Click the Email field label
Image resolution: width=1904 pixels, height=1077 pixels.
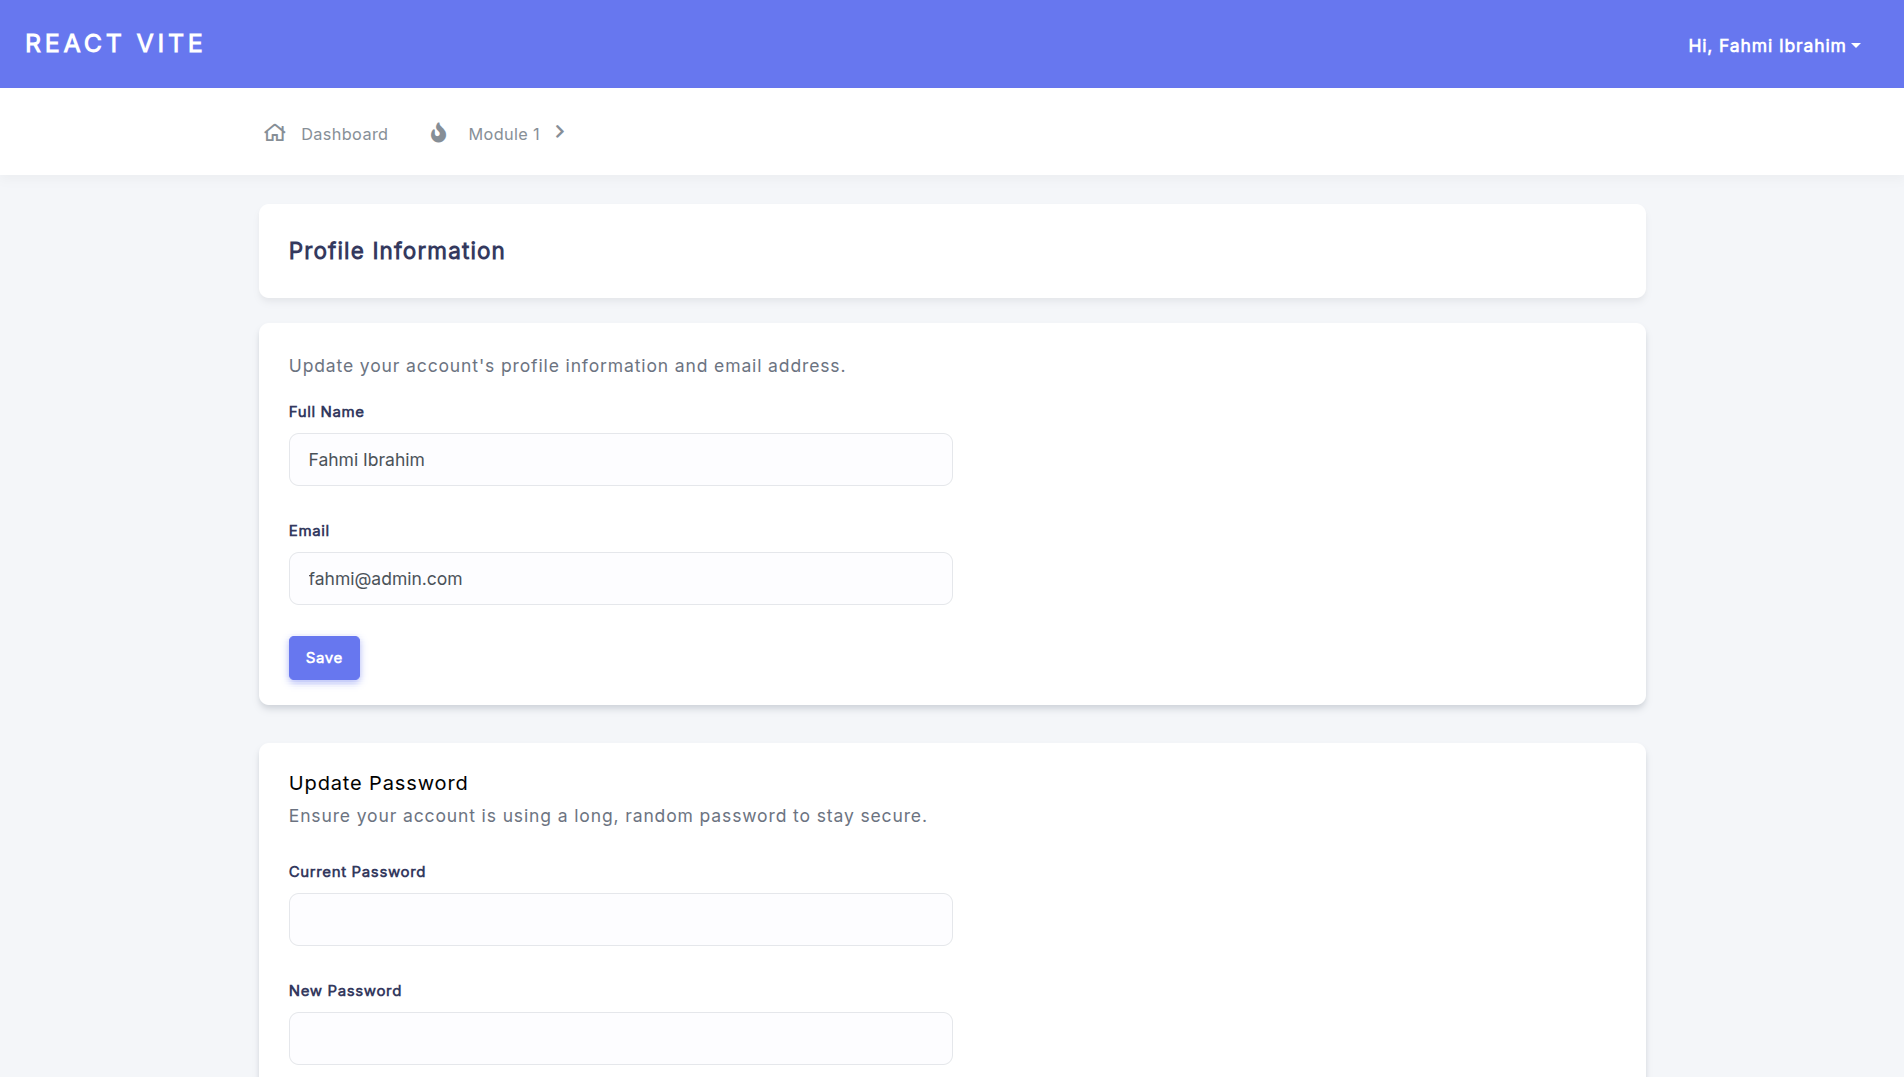pyautogui.click(x=309, y=531)
